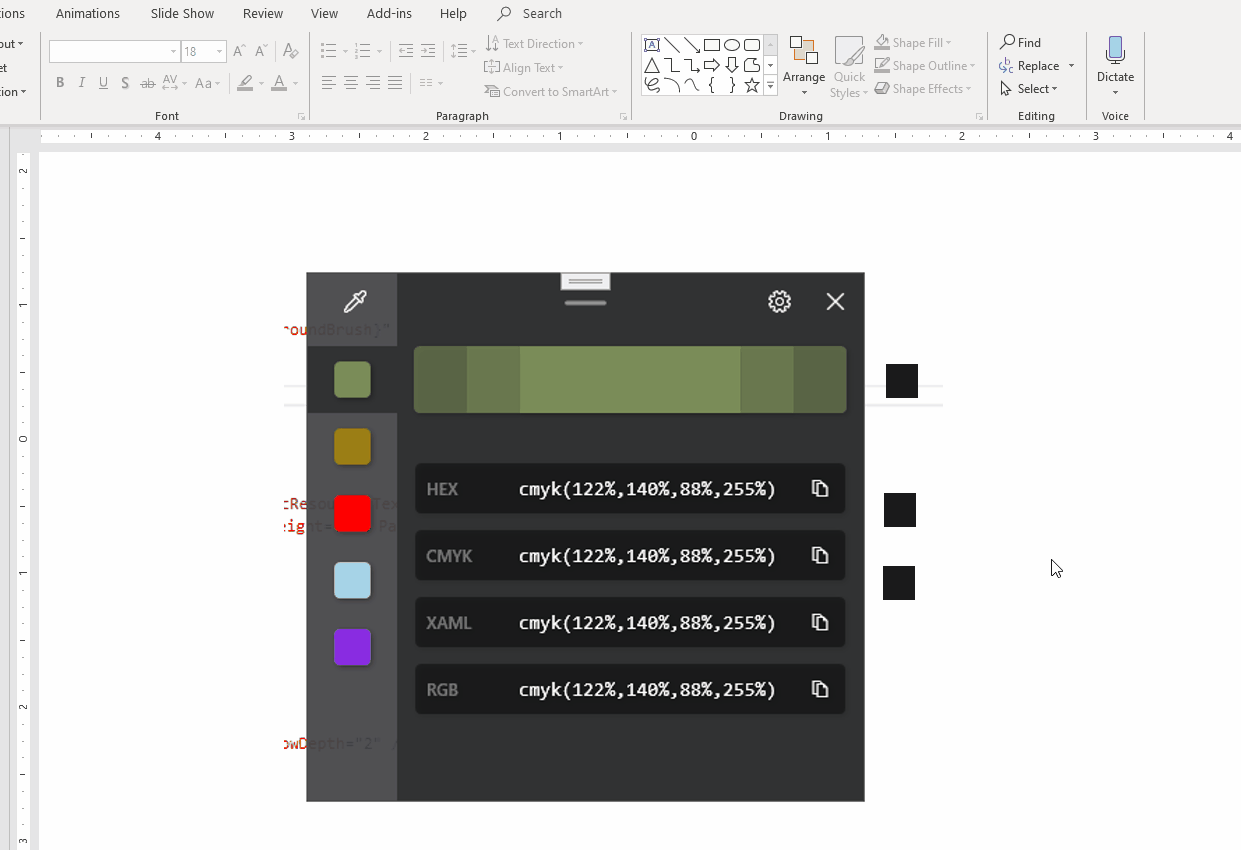This screenshot has width=1241, height=850.
Task: Open the Select menu in Editing
Action: [x=1029, y=89]
